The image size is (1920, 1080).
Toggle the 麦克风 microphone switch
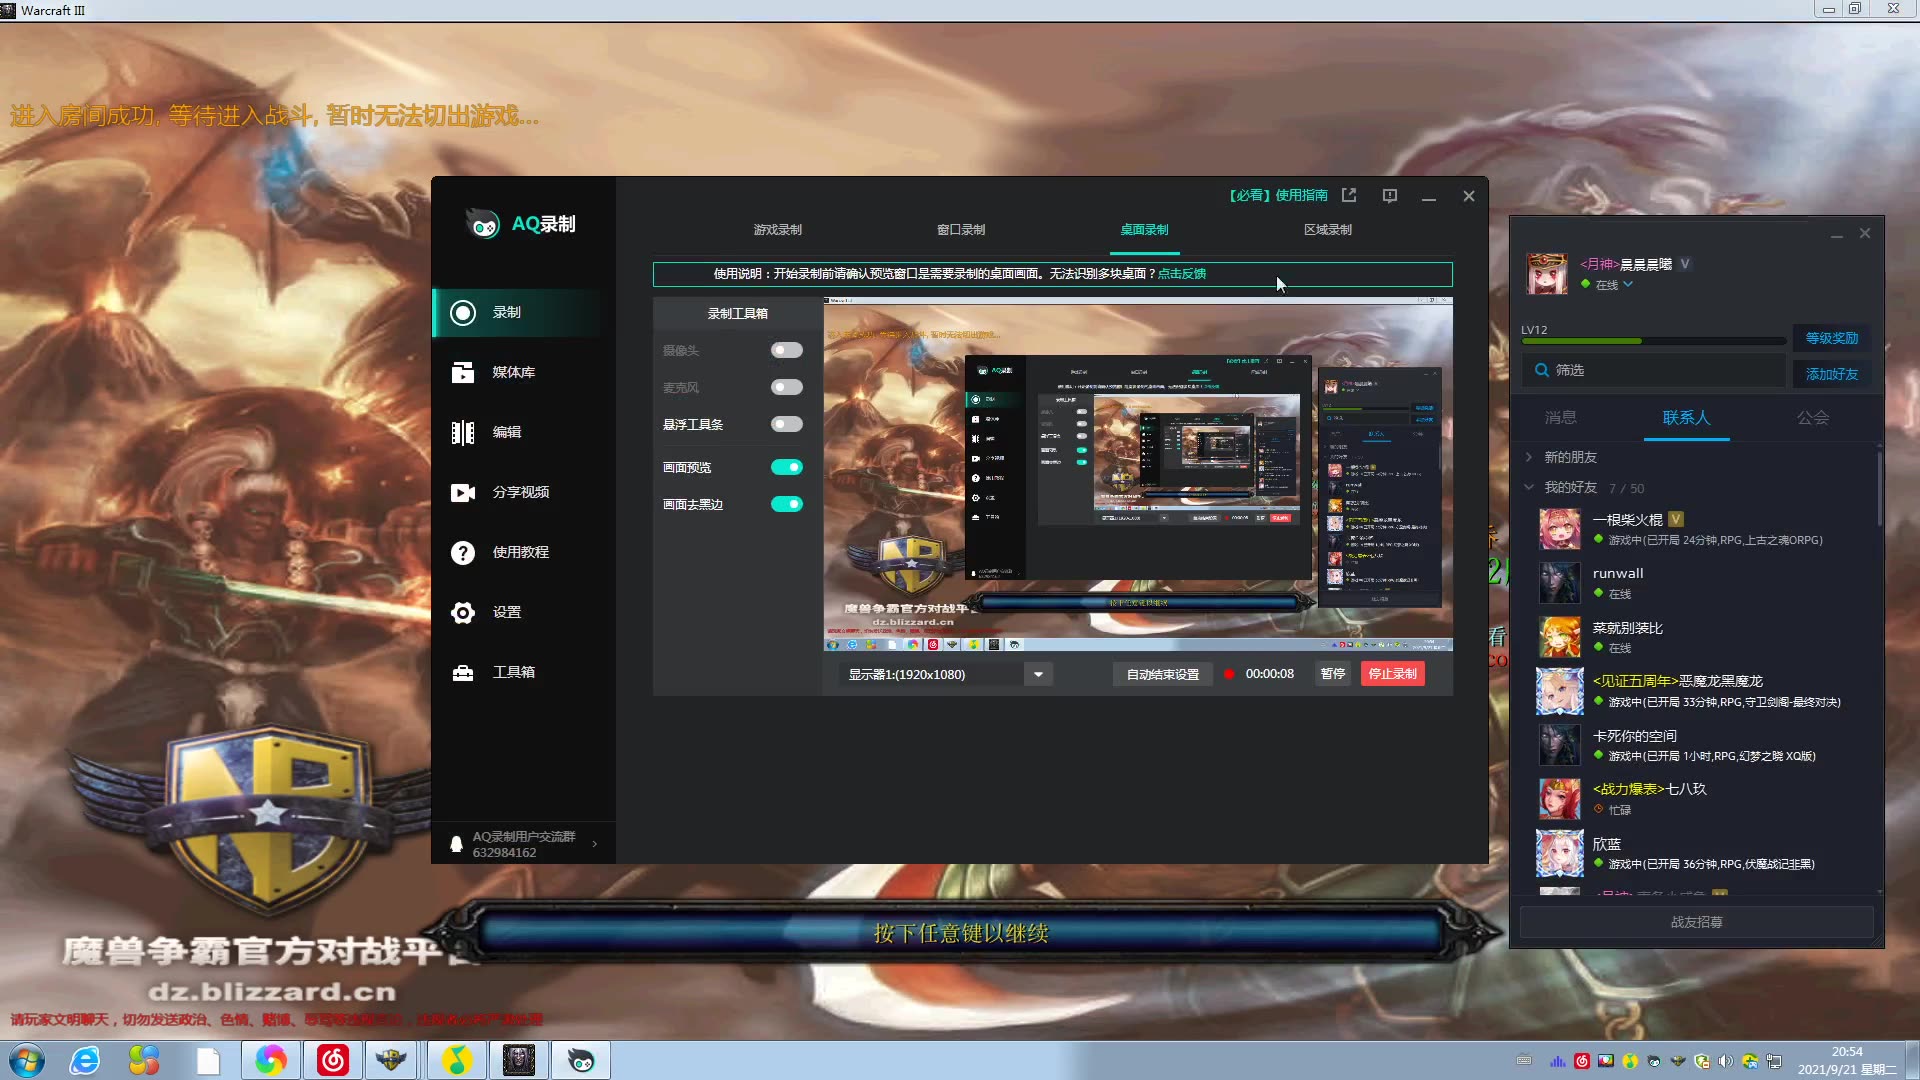786,387
